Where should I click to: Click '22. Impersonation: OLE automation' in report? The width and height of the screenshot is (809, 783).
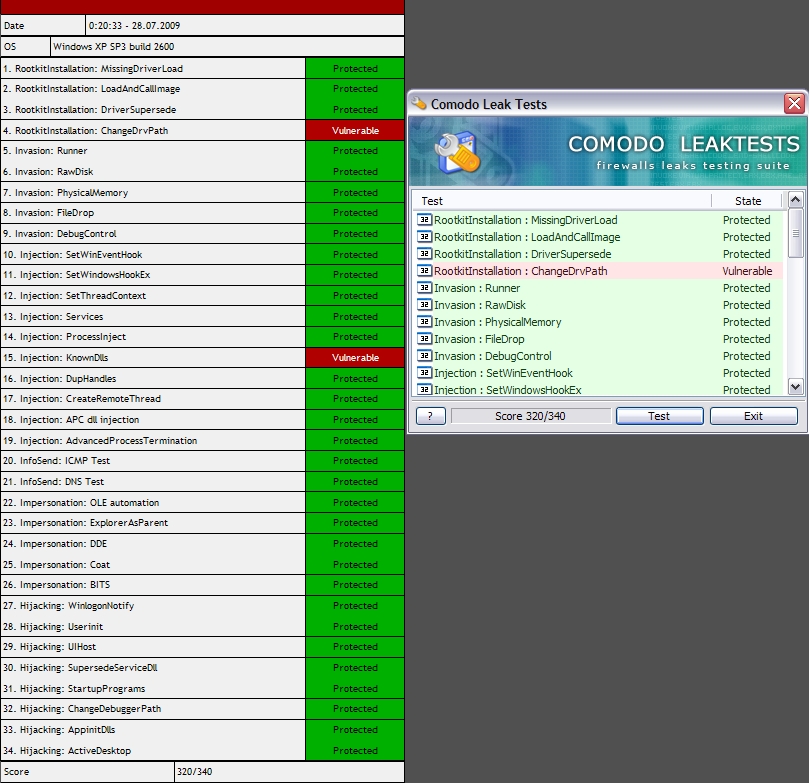[x=80, y=502]
